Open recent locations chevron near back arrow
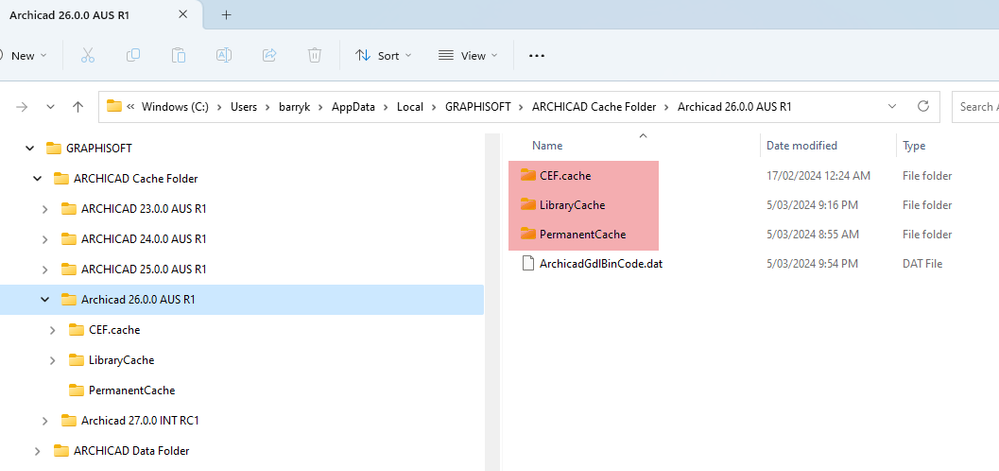999x471 pixels. pyautogui.click(x=51, y=106)
